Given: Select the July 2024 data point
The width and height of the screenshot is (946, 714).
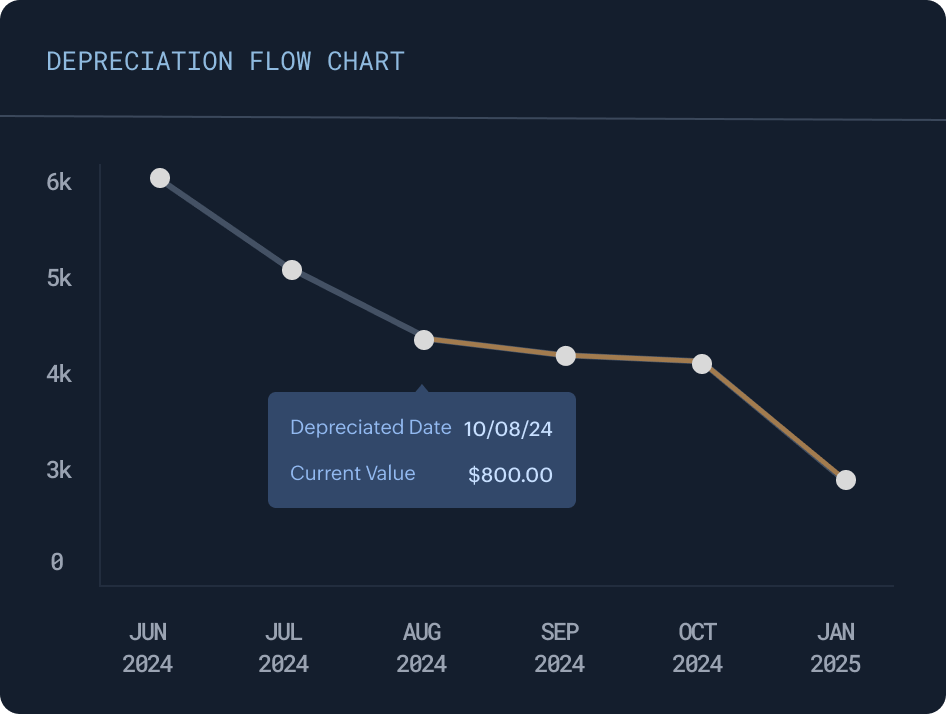Looking at the screenshot, I should [292, 270].
